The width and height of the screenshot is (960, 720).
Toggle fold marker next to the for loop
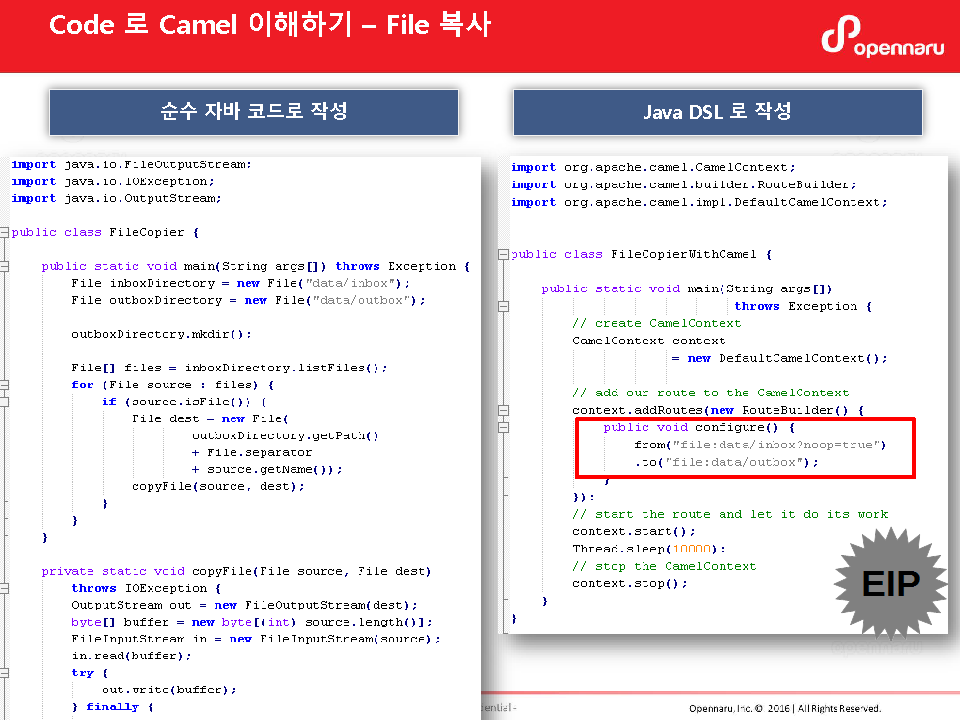pos(5,385)
